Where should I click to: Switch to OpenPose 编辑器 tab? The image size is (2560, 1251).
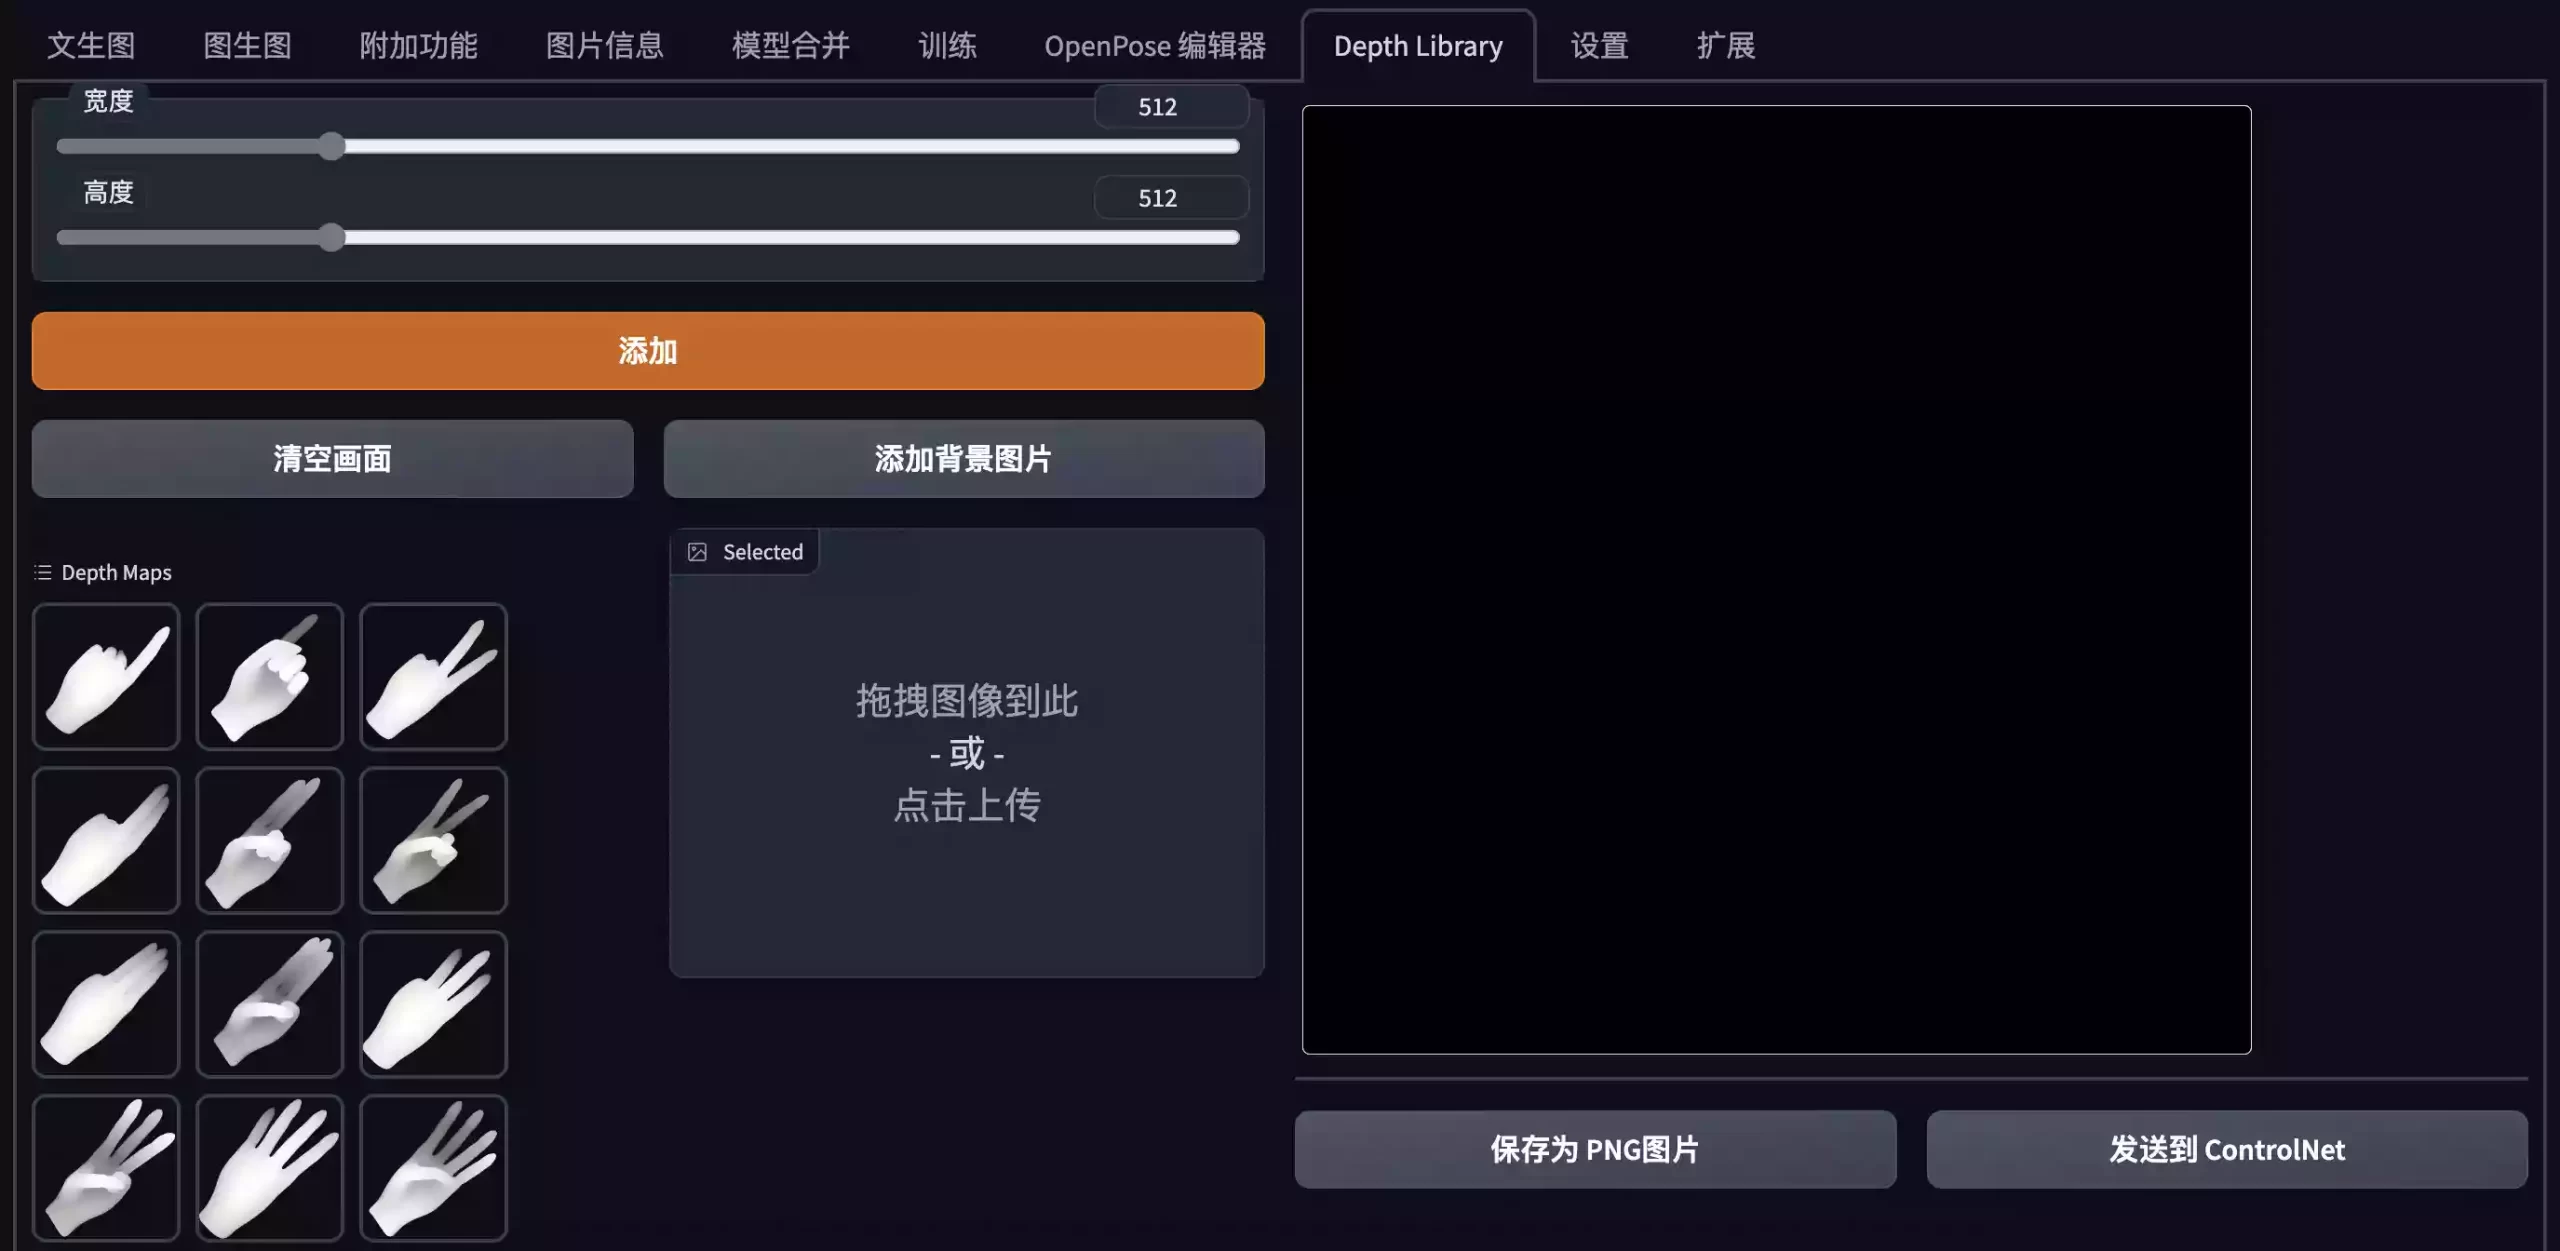point(1154,44)
